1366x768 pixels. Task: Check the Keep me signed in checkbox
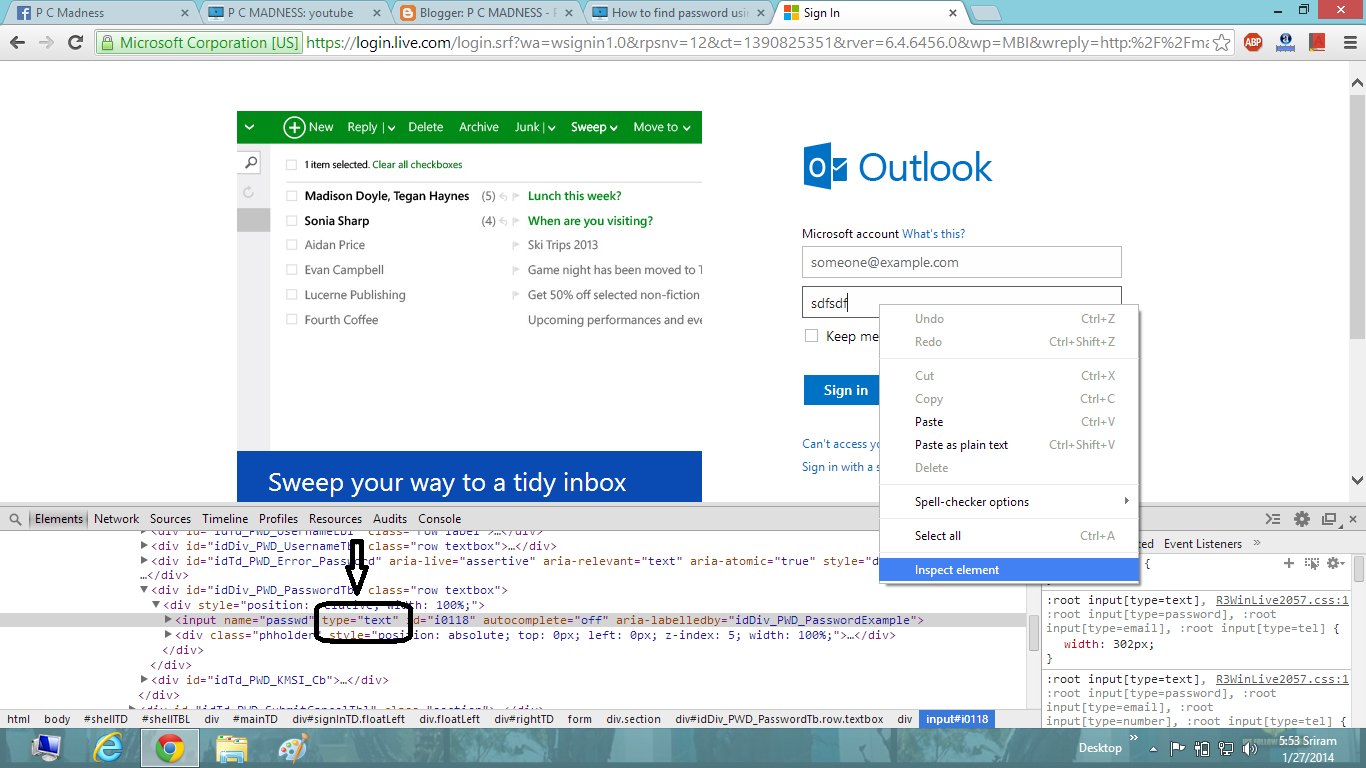(x=812, y=336)
